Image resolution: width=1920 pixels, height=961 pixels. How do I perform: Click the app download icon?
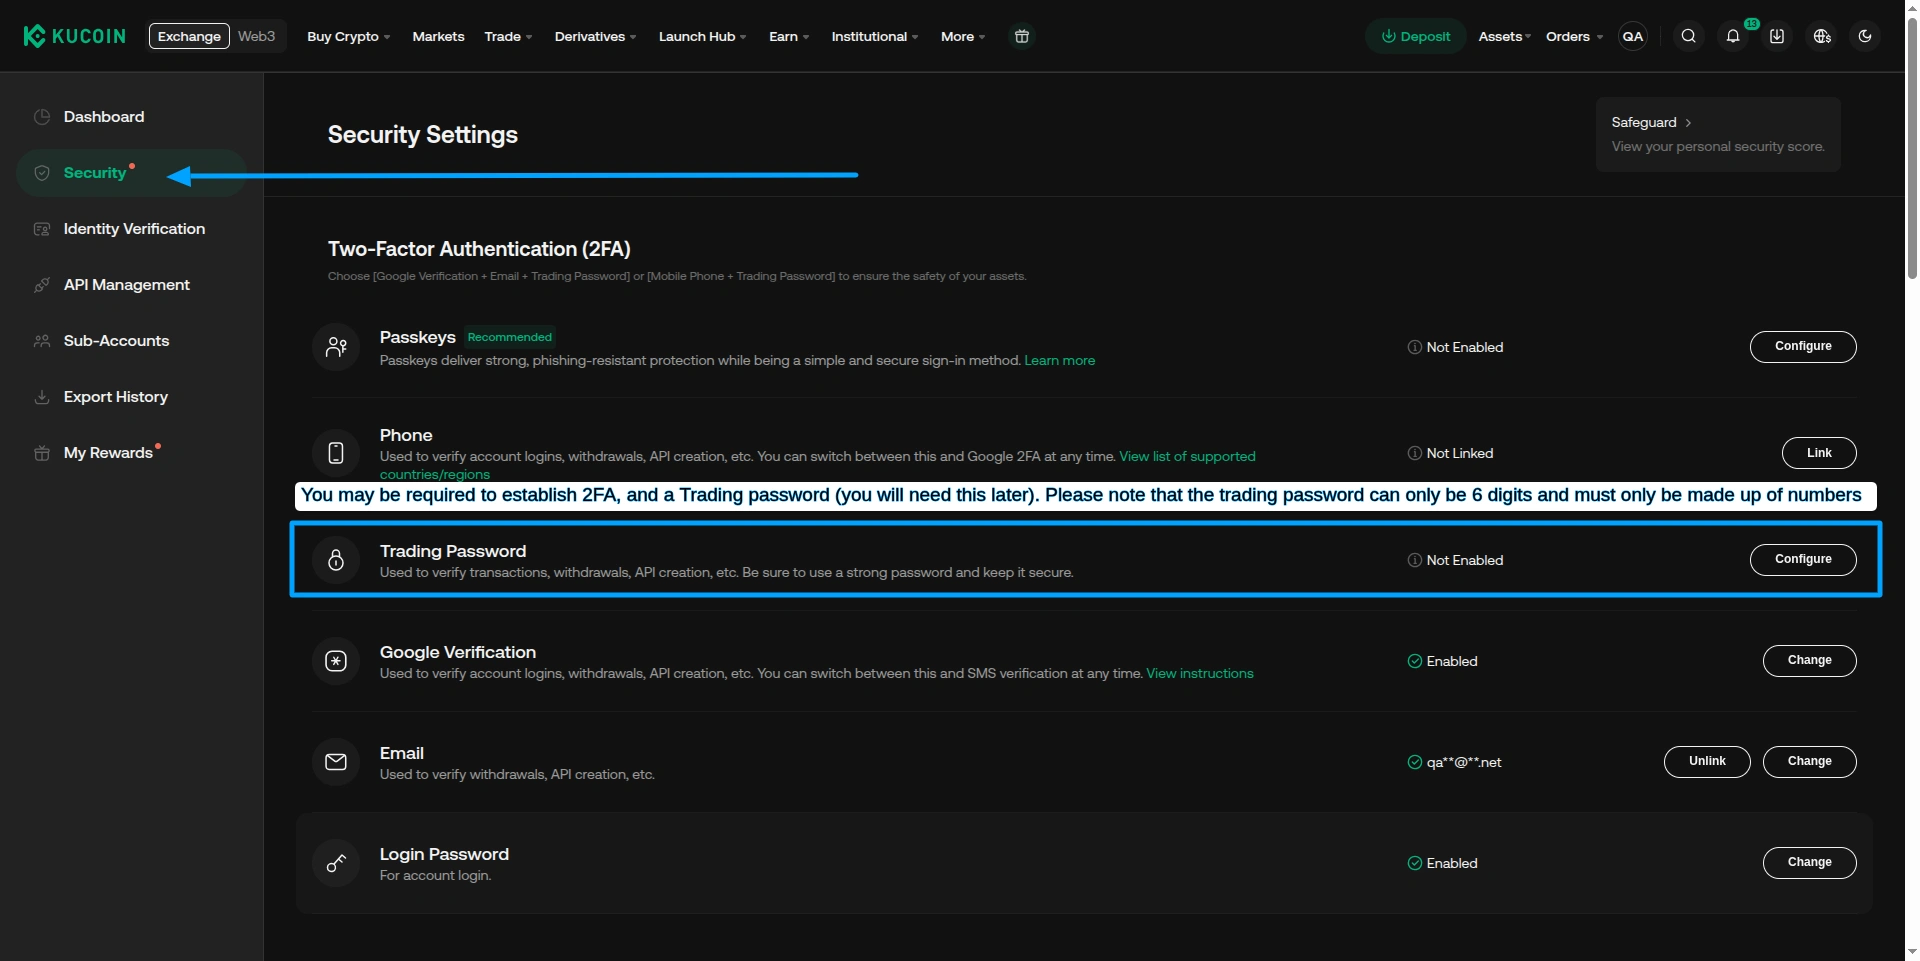(1777, 36)
